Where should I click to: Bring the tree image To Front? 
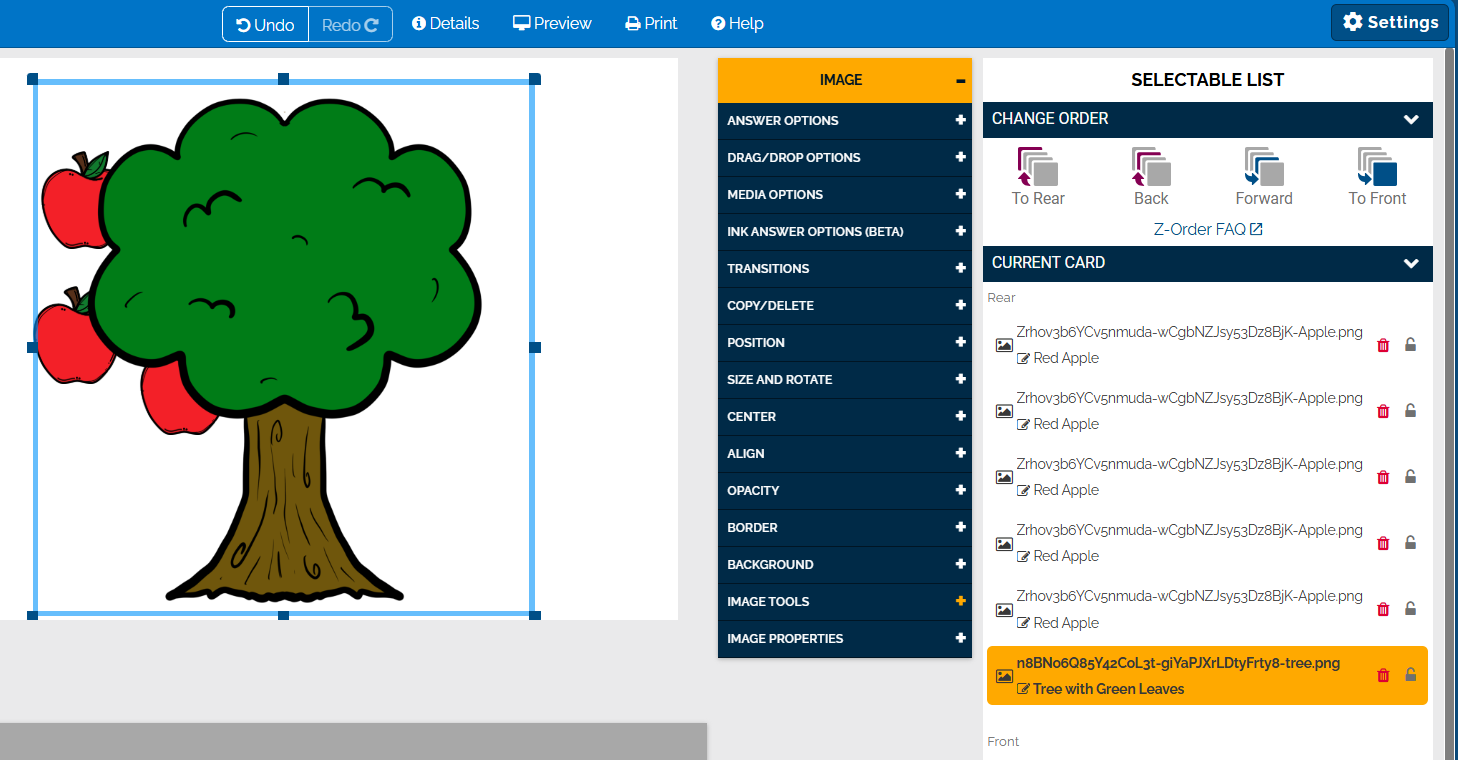(1376, 170)
